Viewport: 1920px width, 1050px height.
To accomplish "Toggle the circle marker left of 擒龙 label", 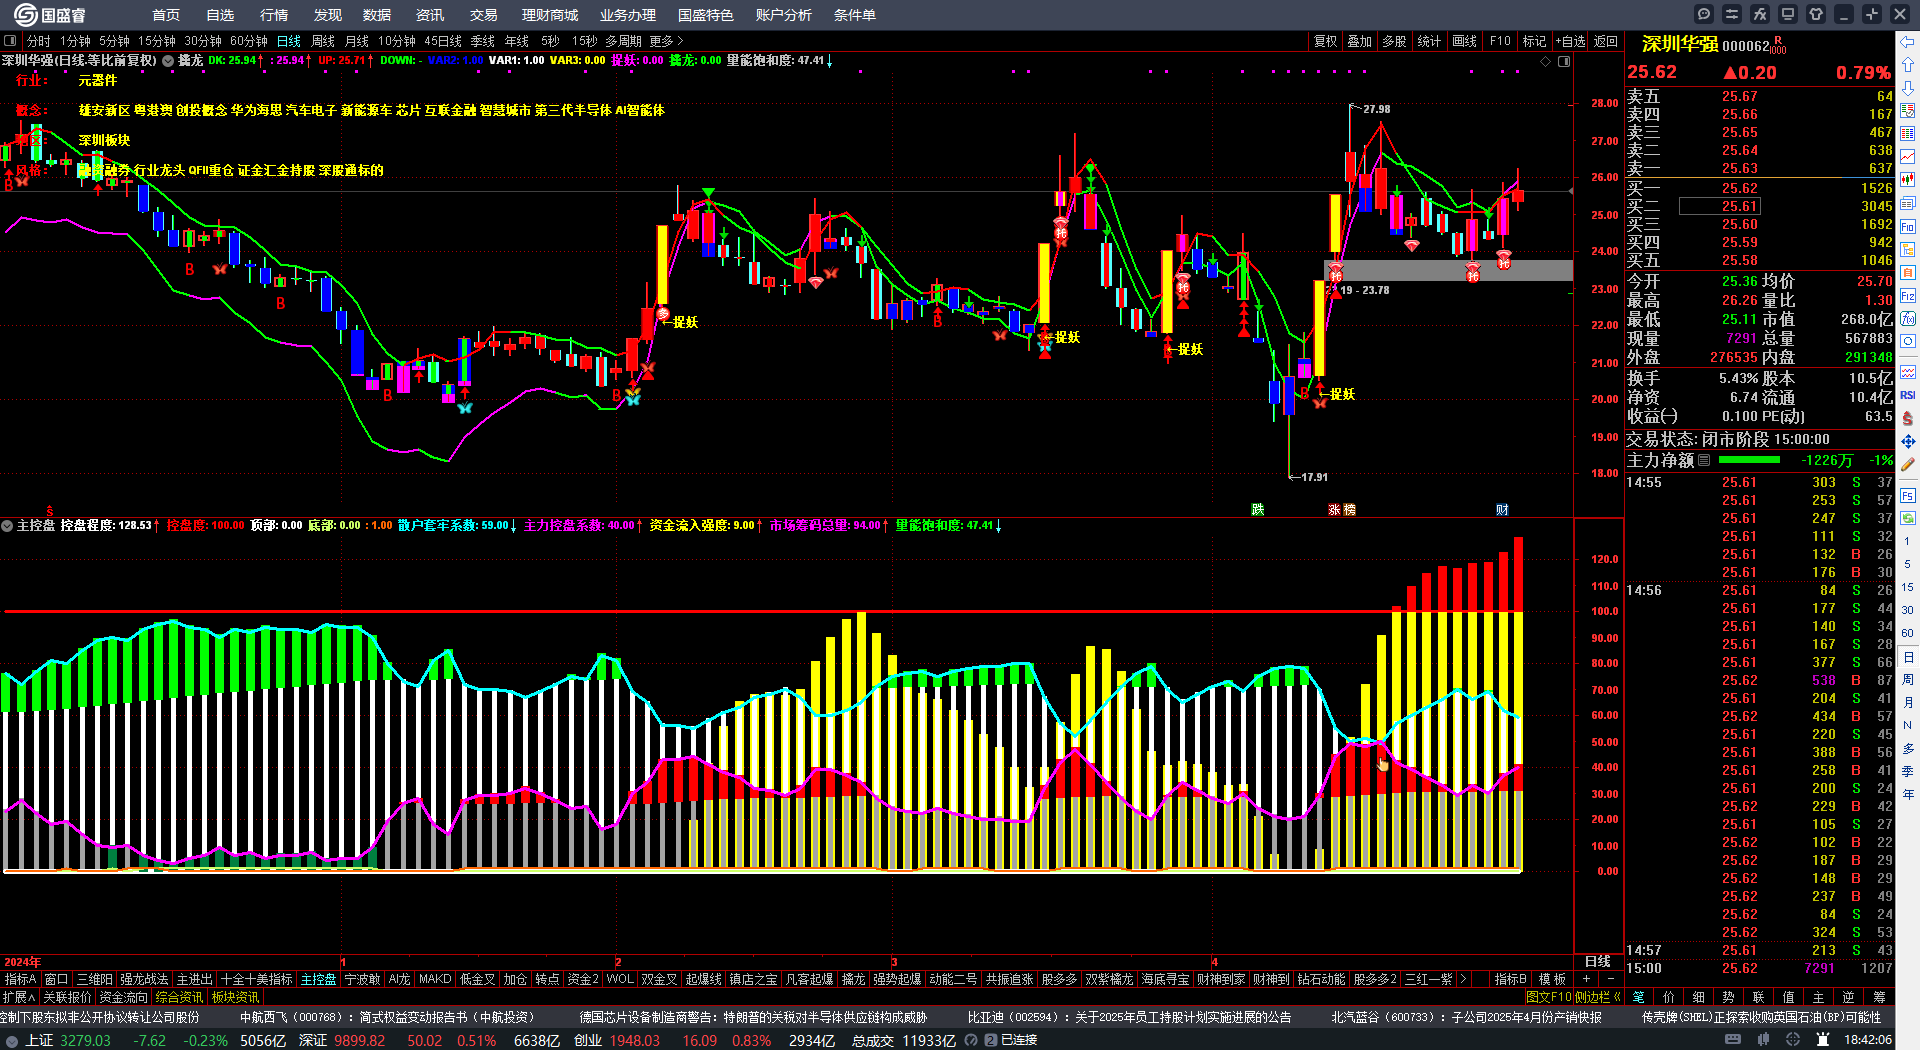I will click(168, 61).
